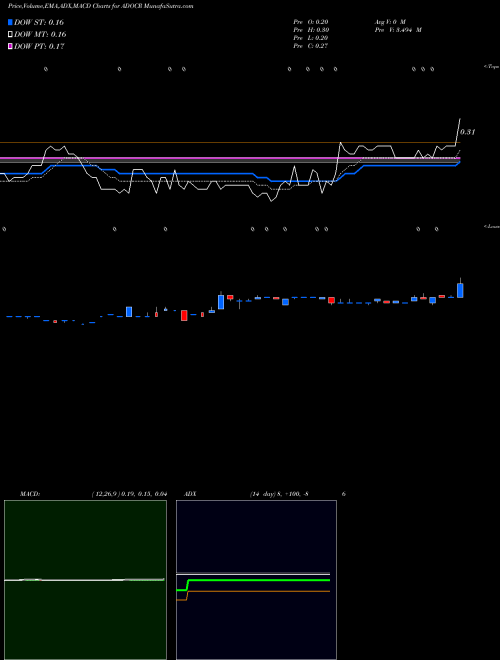Click the last tall blue candlestick
The width and height of the screenshot is (500, 660).
coord(460,290)
